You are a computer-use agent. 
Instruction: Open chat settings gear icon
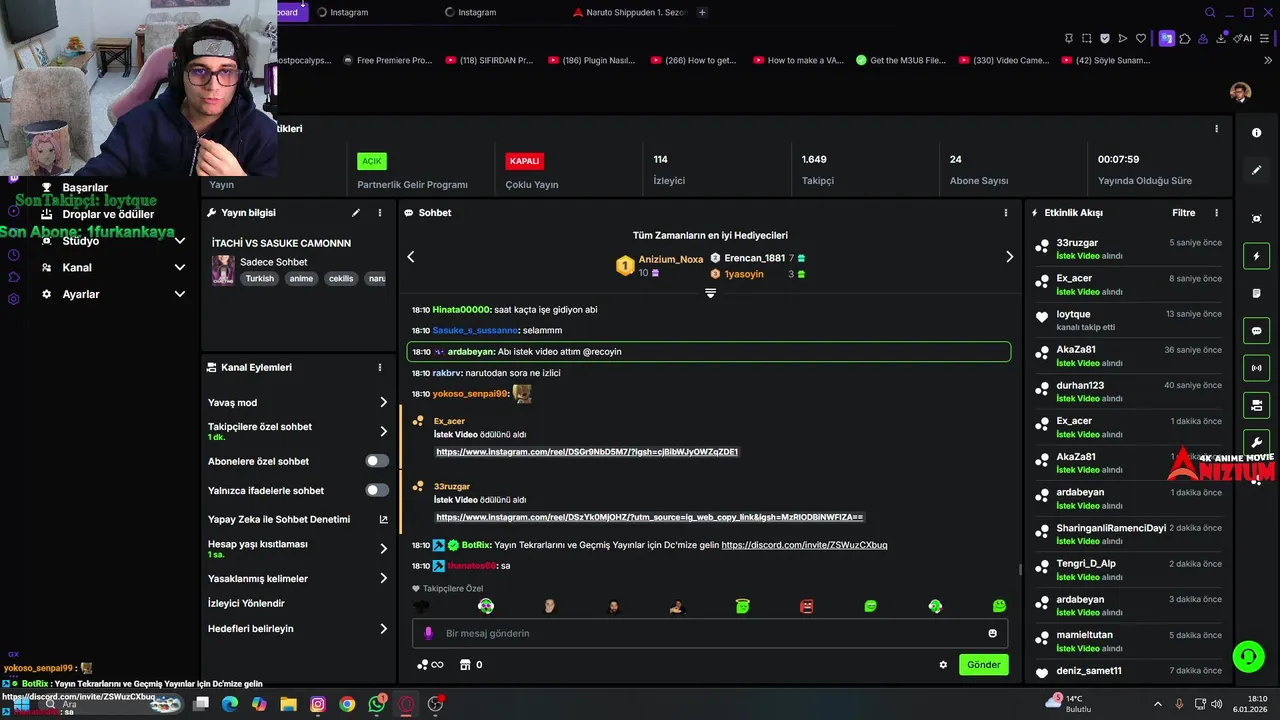click(x=943, y=665)
